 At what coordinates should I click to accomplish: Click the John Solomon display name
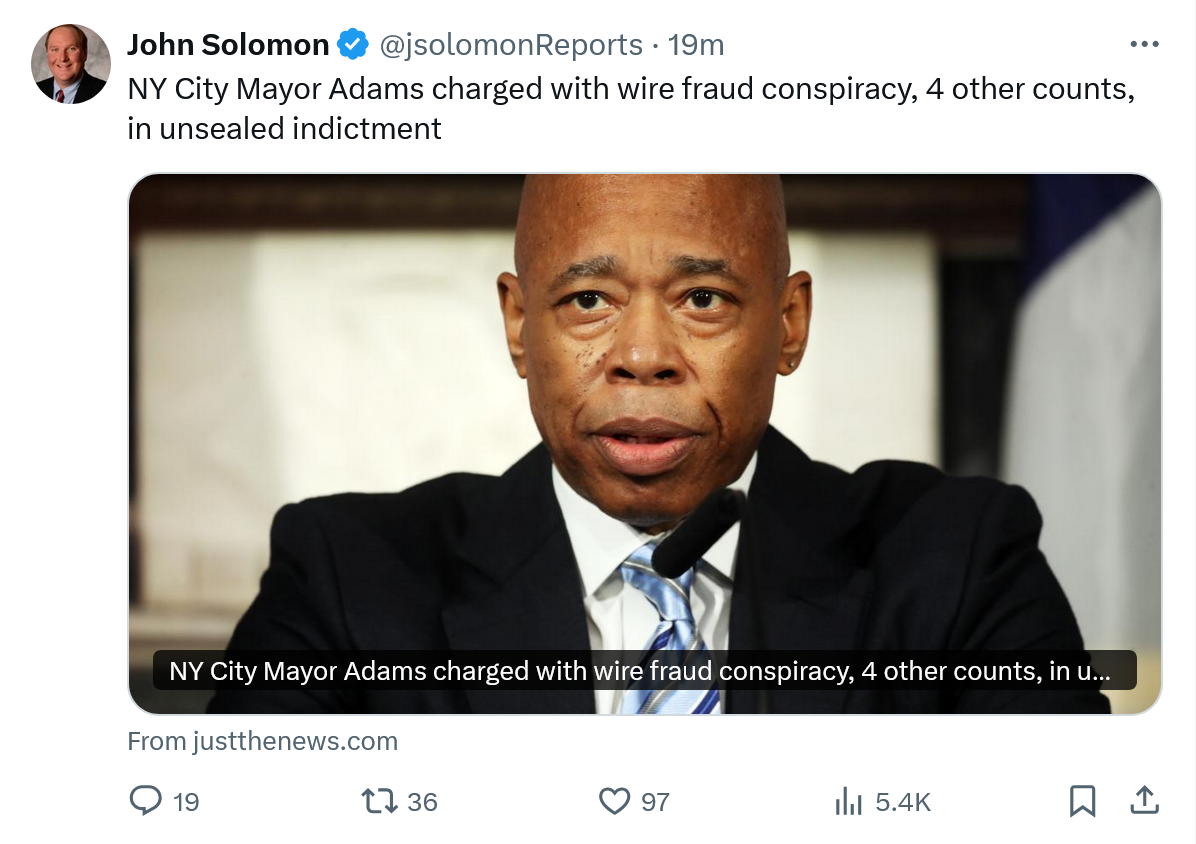point(228,45)
